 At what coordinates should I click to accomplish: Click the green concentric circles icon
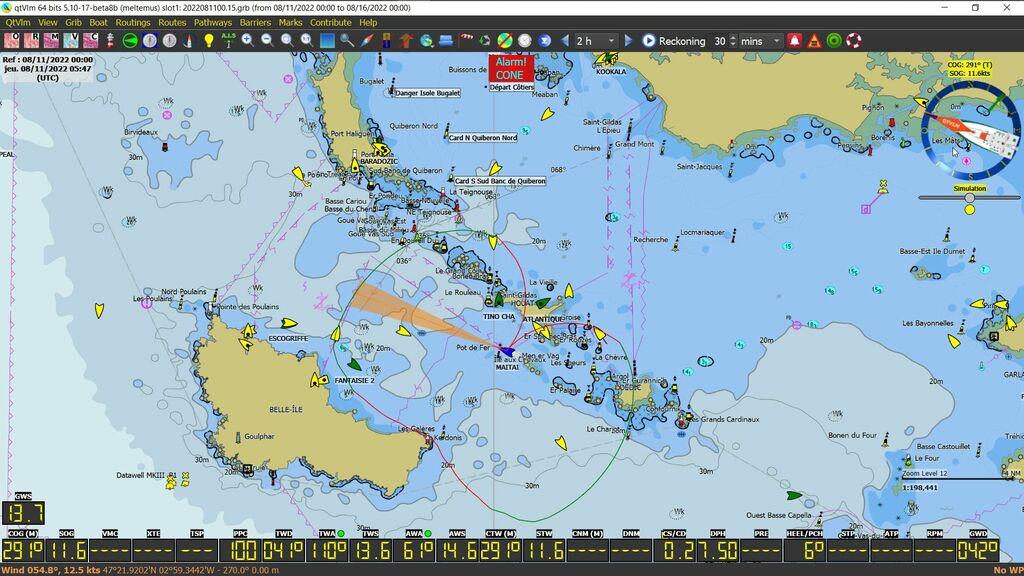834,40
